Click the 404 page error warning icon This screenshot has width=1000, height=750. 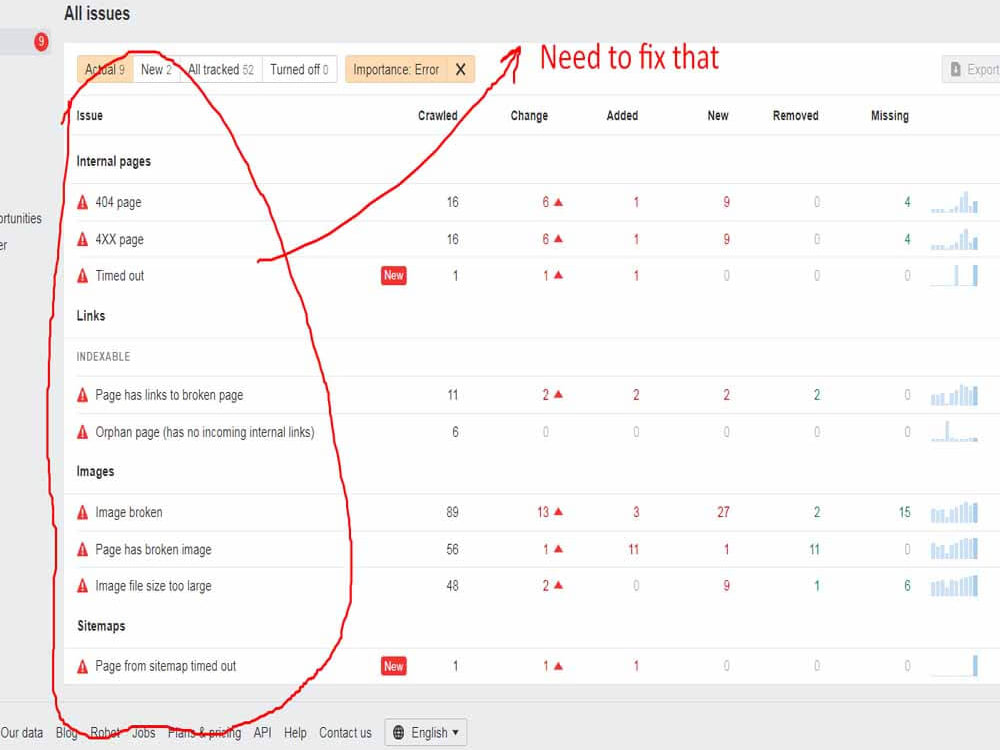coord(82,203)
